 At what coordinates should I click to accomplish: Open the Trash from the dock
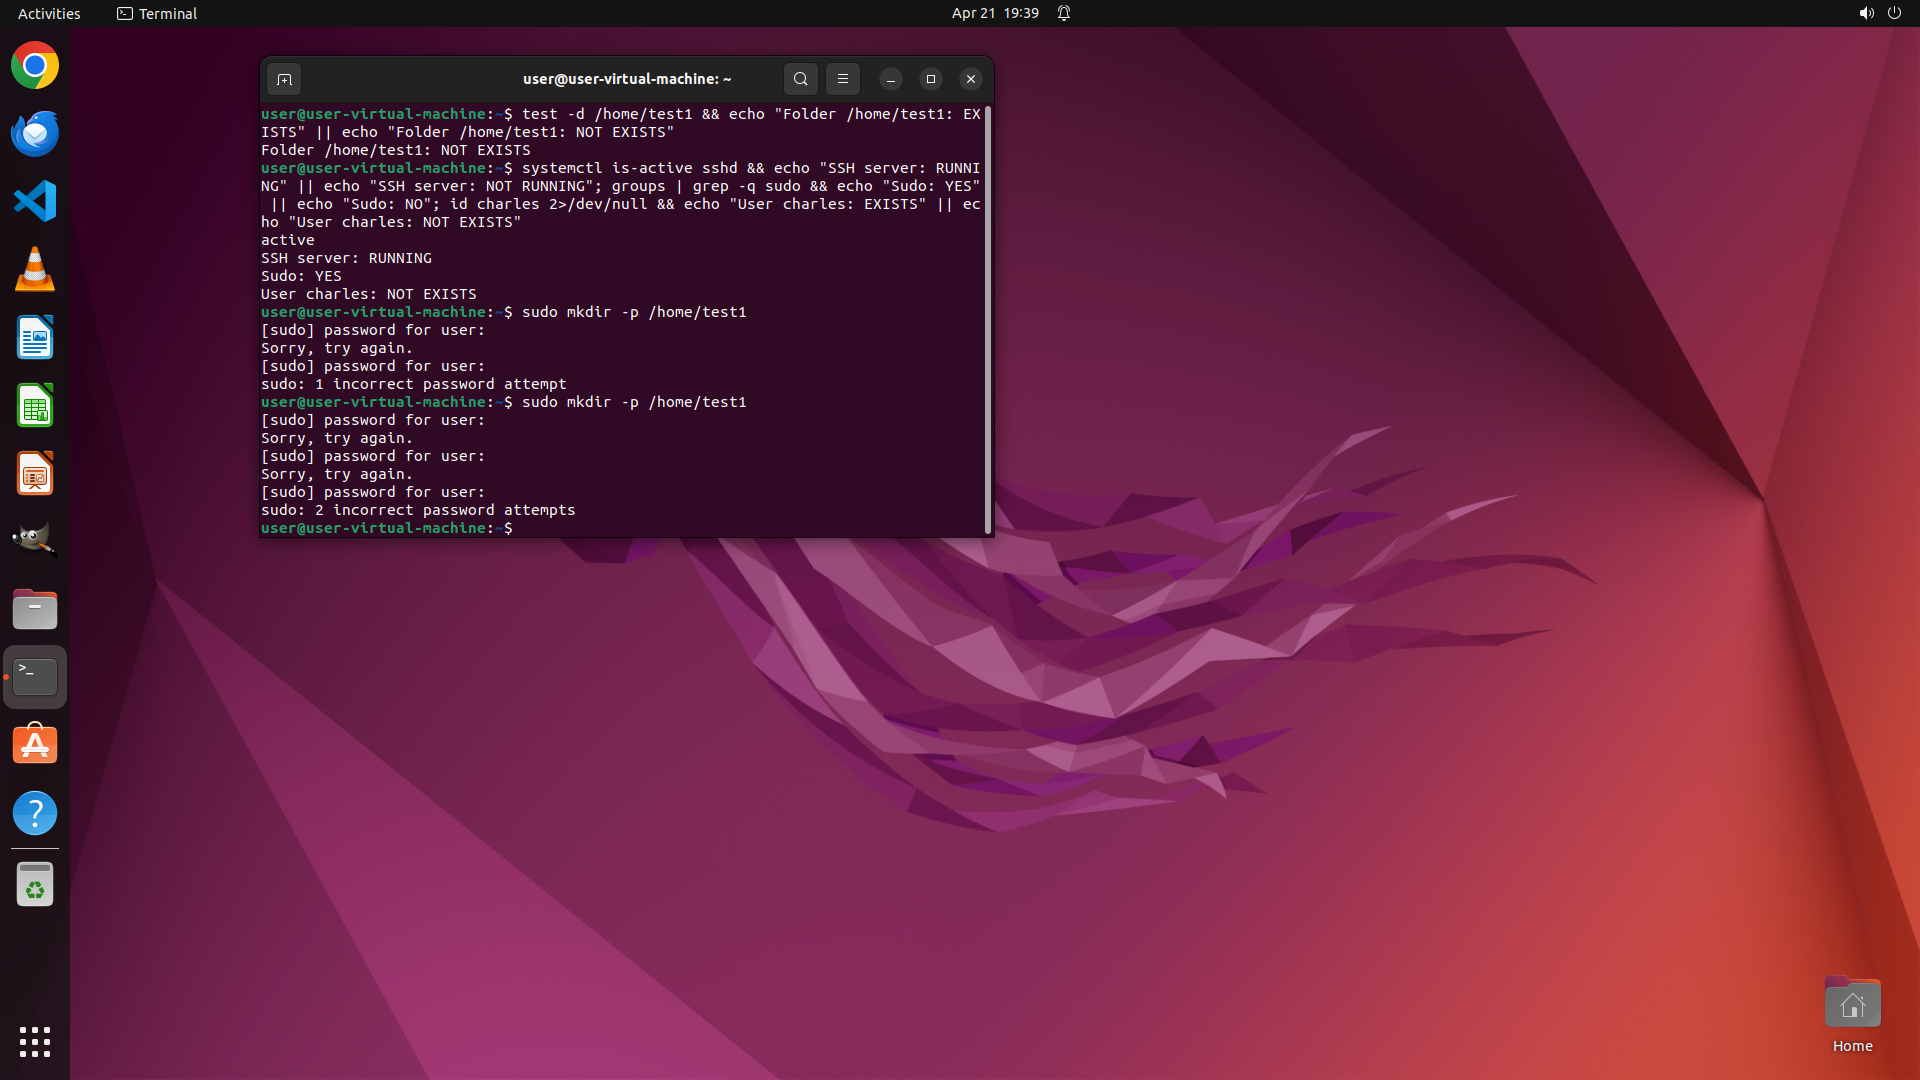pyautogui.click(x=35, y=885)
